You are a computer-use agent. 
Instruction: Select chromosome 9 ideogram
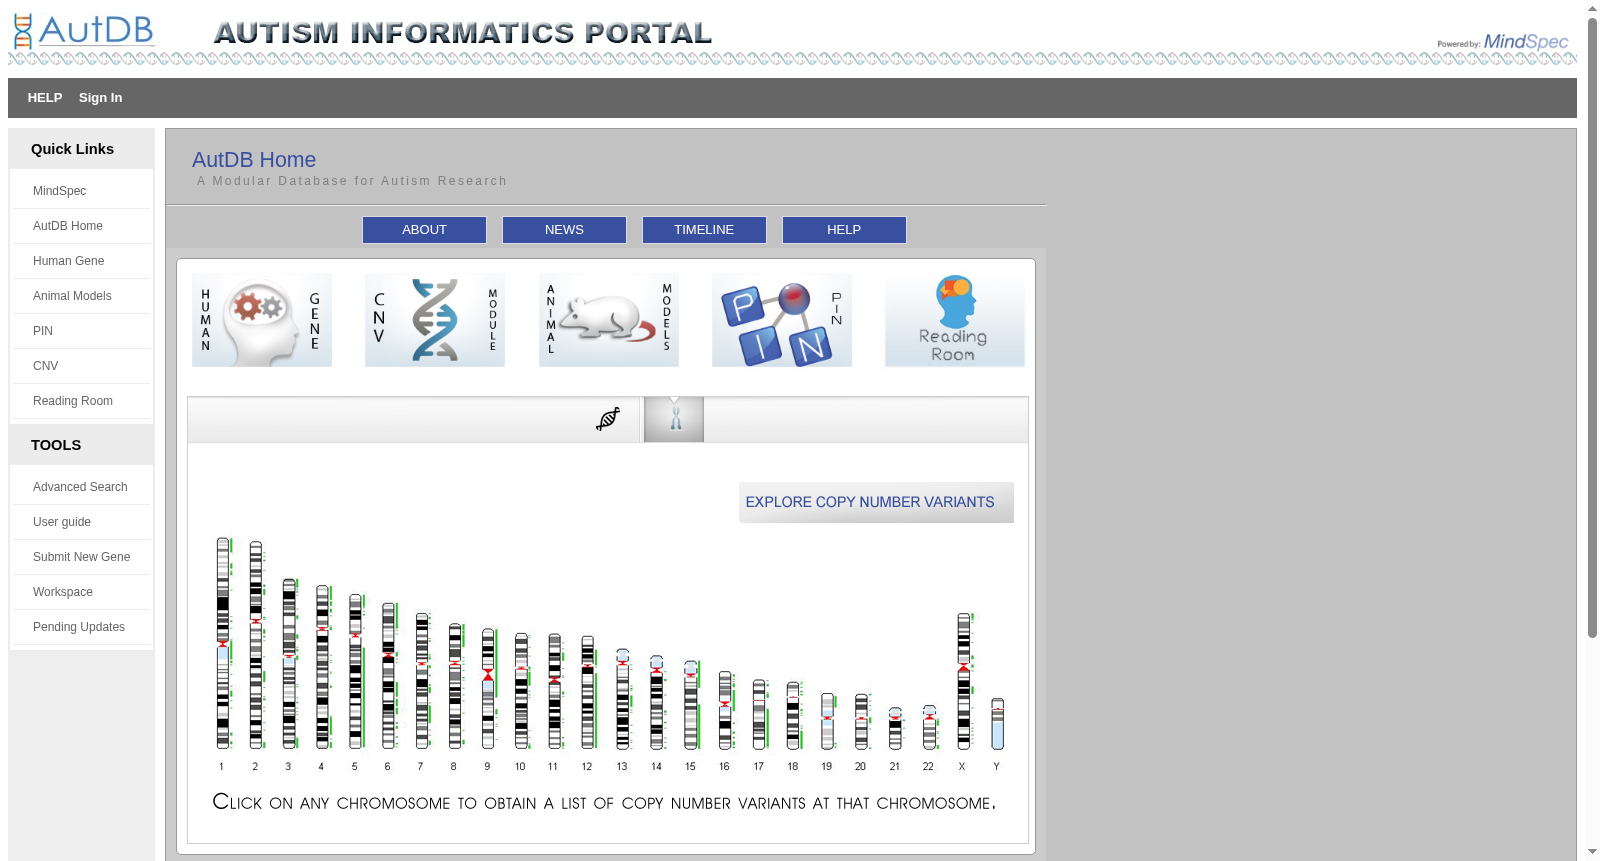click(x=488, y=688)
